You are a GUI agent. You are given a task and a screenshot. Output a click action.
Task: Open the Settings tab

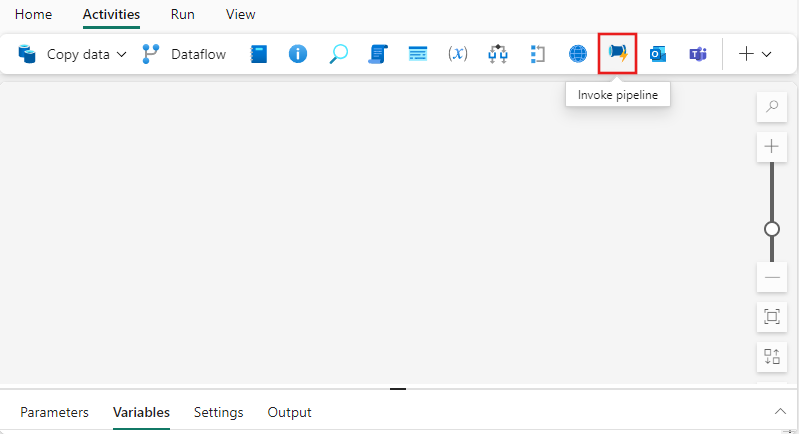pyautogui.click(x=218, y=412)
